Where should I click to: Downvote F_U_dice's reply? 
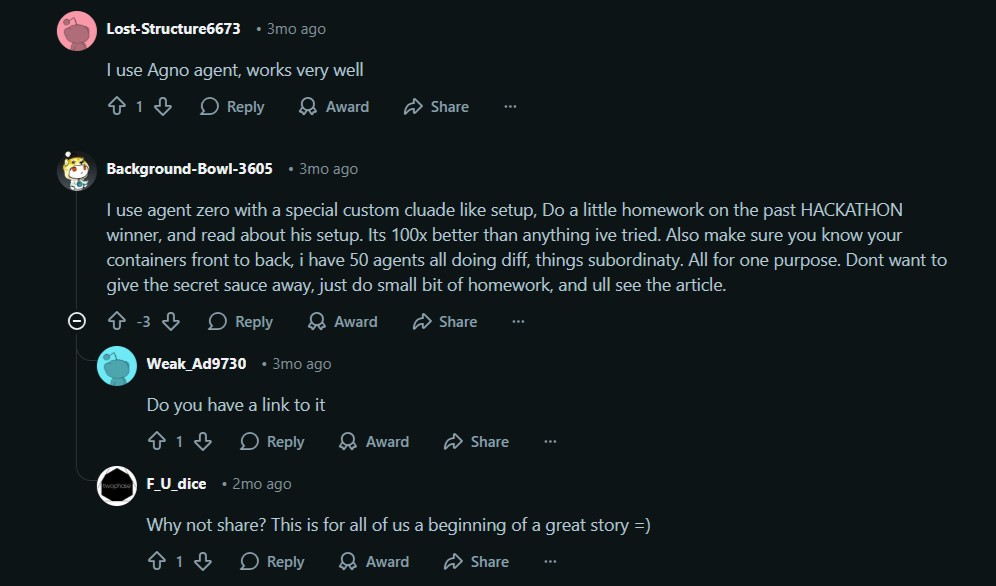point(203,562)
